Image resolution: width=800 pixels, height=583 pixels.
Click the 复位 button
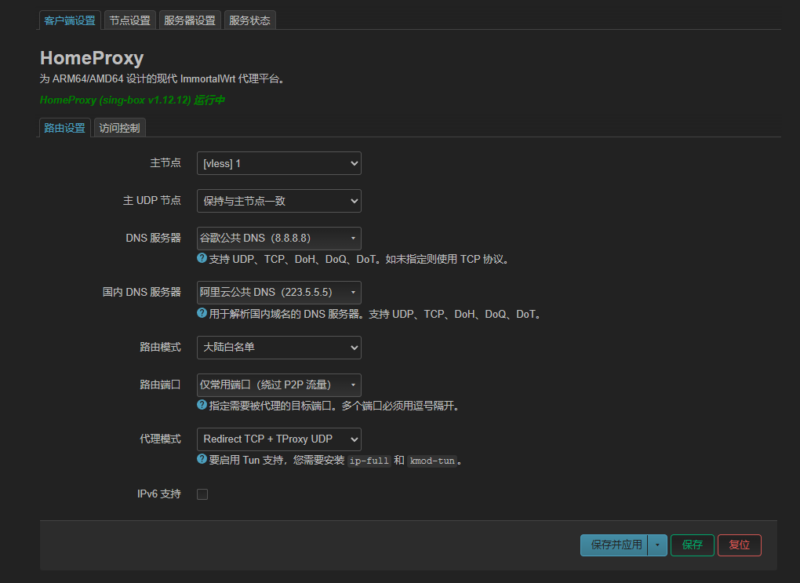click(739, 545)
